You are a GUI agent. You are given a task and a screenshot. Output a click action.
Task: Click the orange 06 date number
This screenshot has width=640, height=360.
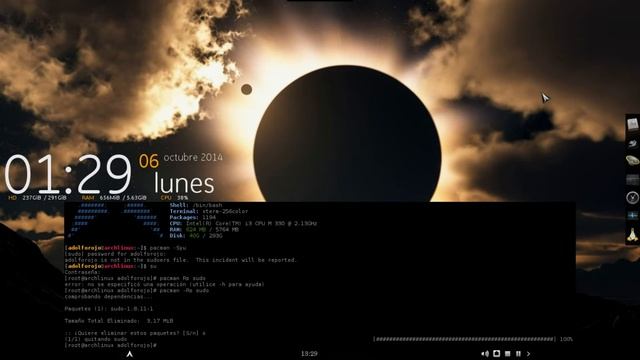[x=149, y=161]
